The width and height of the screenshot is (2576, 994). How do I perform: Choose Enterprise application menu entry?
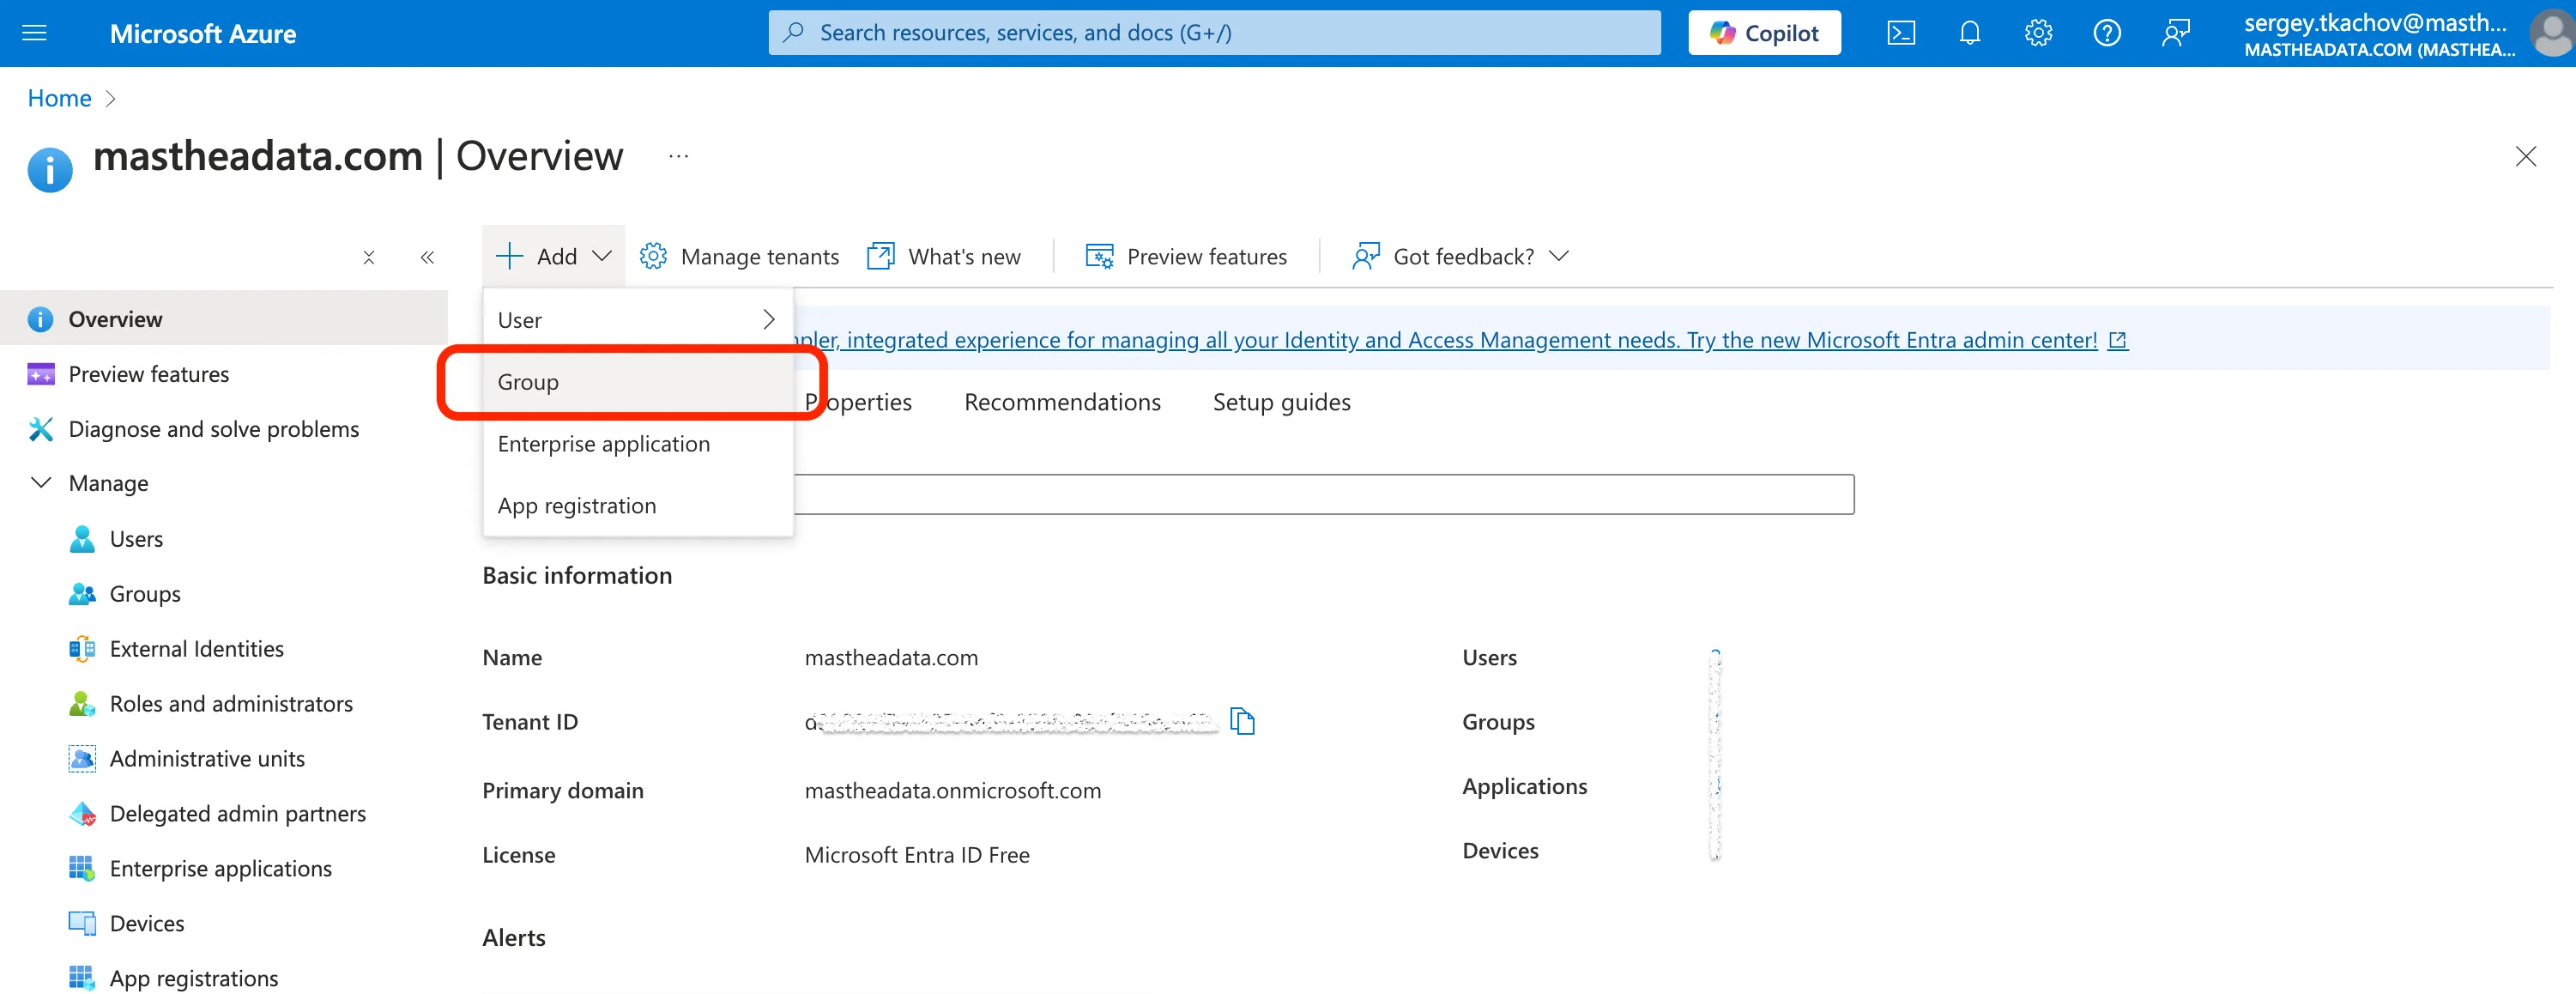(x=603, y=444)
